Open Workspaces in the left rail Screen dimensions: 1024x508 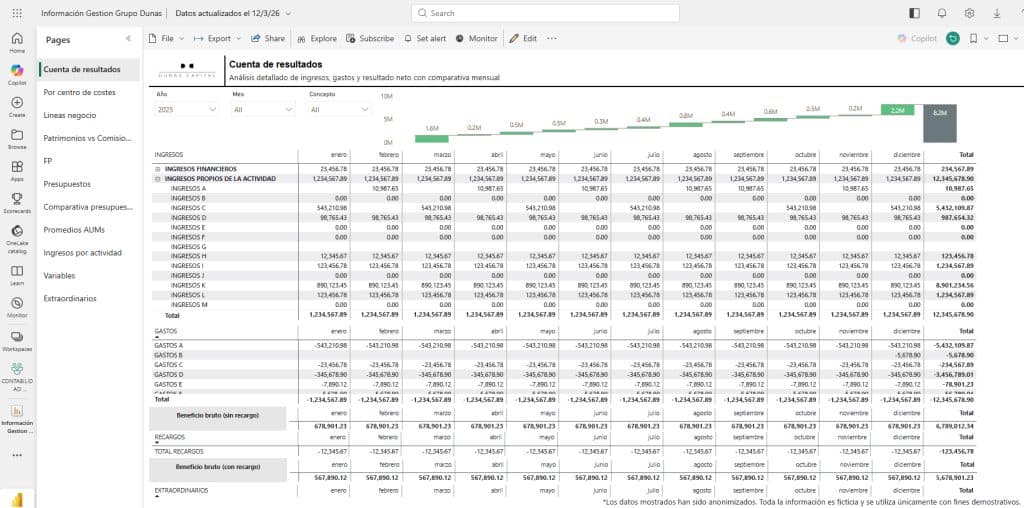[x=17, y=341]
